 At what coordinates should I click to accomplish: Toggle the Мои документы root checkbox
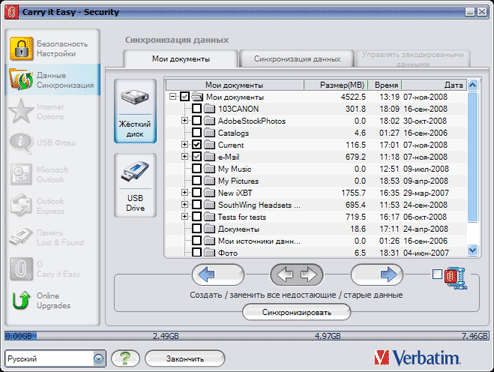(x=185, y=97)
